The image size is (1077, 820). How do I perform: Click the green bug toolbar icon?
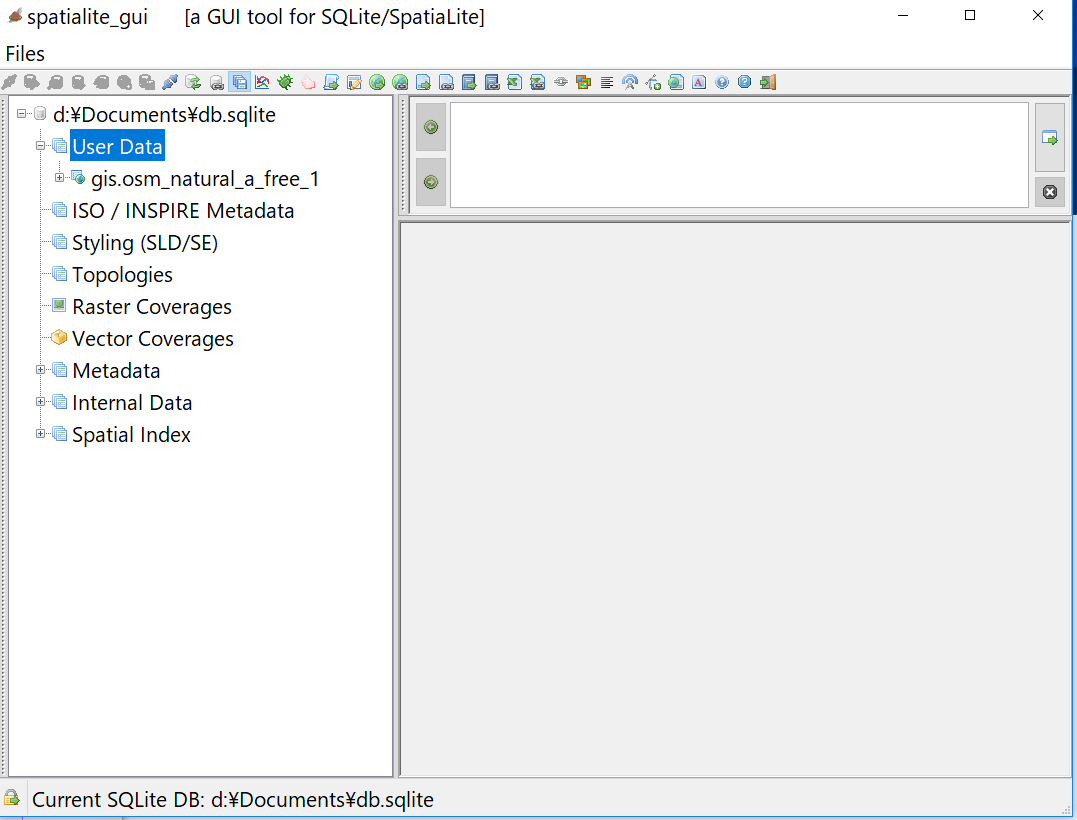click(285, 82)
